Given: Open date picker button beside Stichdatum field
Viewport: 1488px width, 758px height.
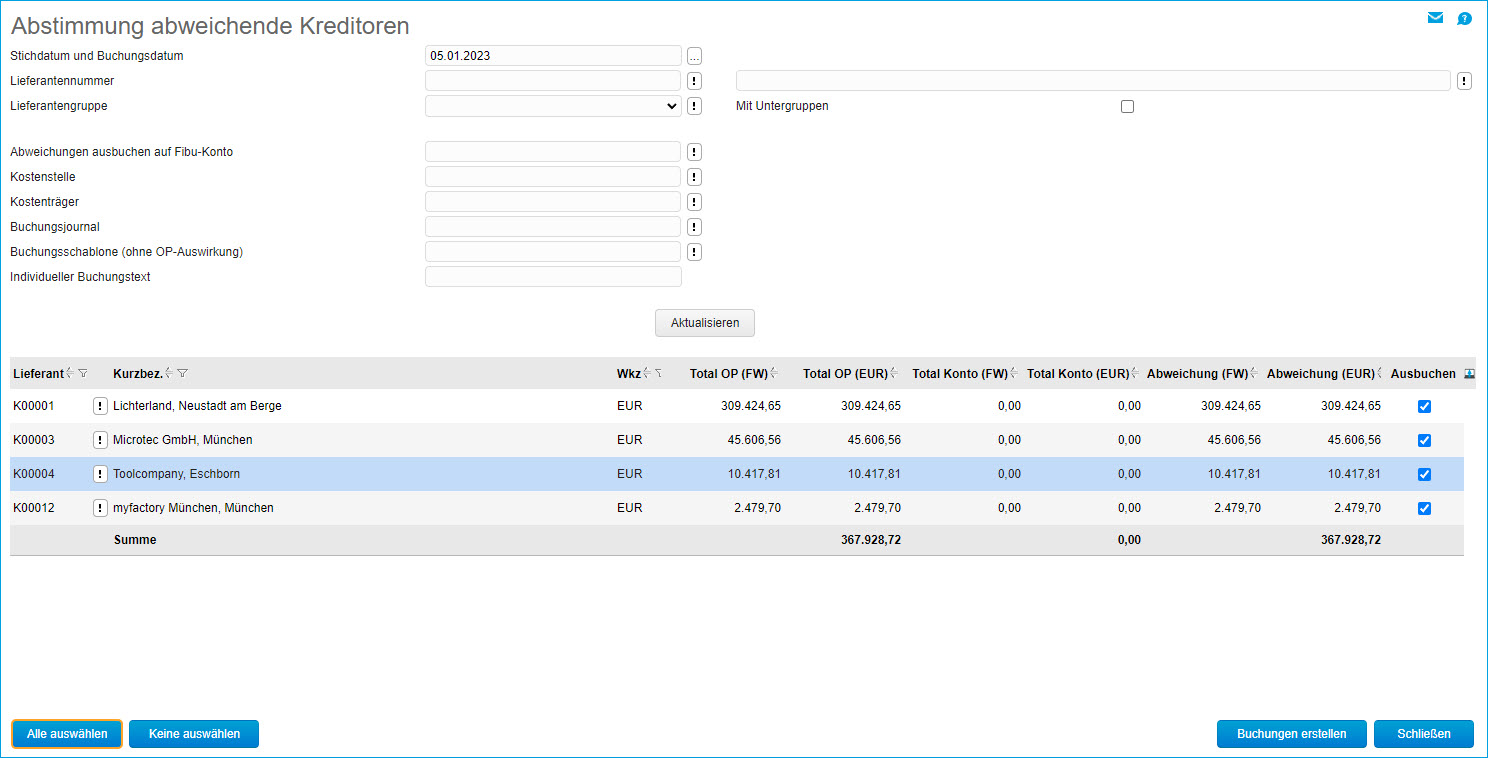Looking at the screenshot, I should [x=695, y=56].
